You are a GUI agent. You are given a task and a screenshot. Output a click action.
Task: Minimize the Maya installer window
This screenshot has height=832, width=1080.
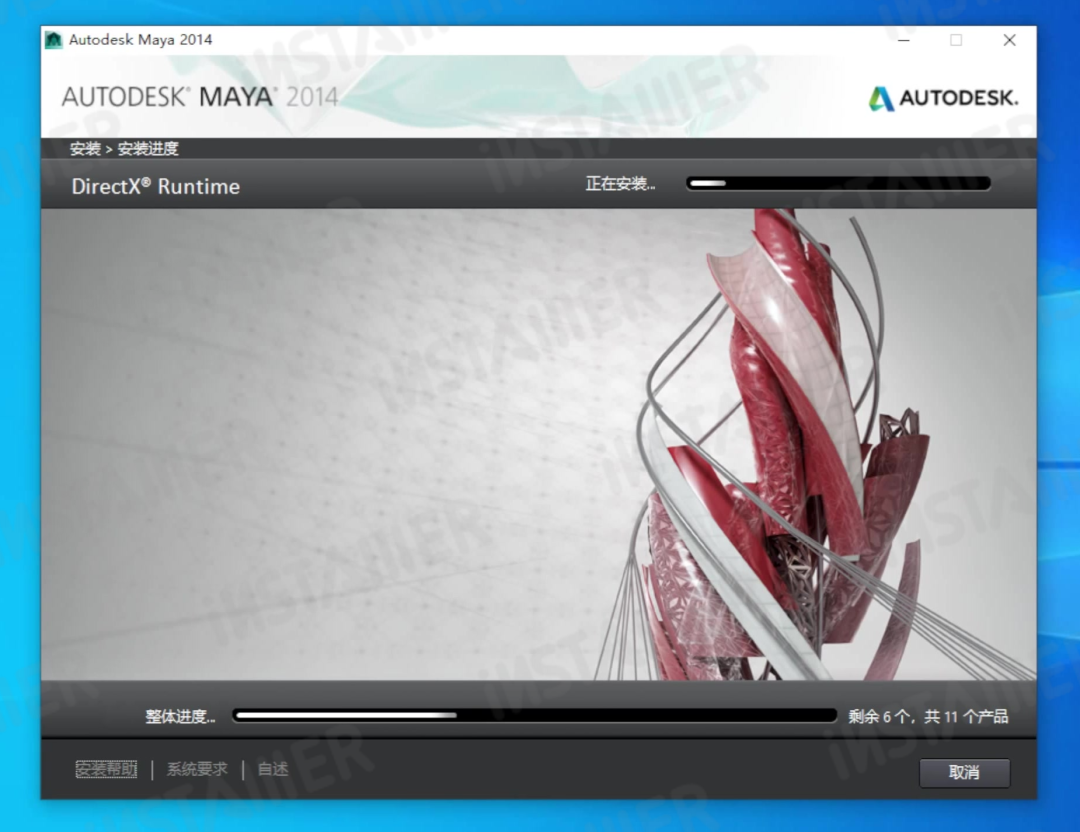pyautogui.click(x=904, y=40)
